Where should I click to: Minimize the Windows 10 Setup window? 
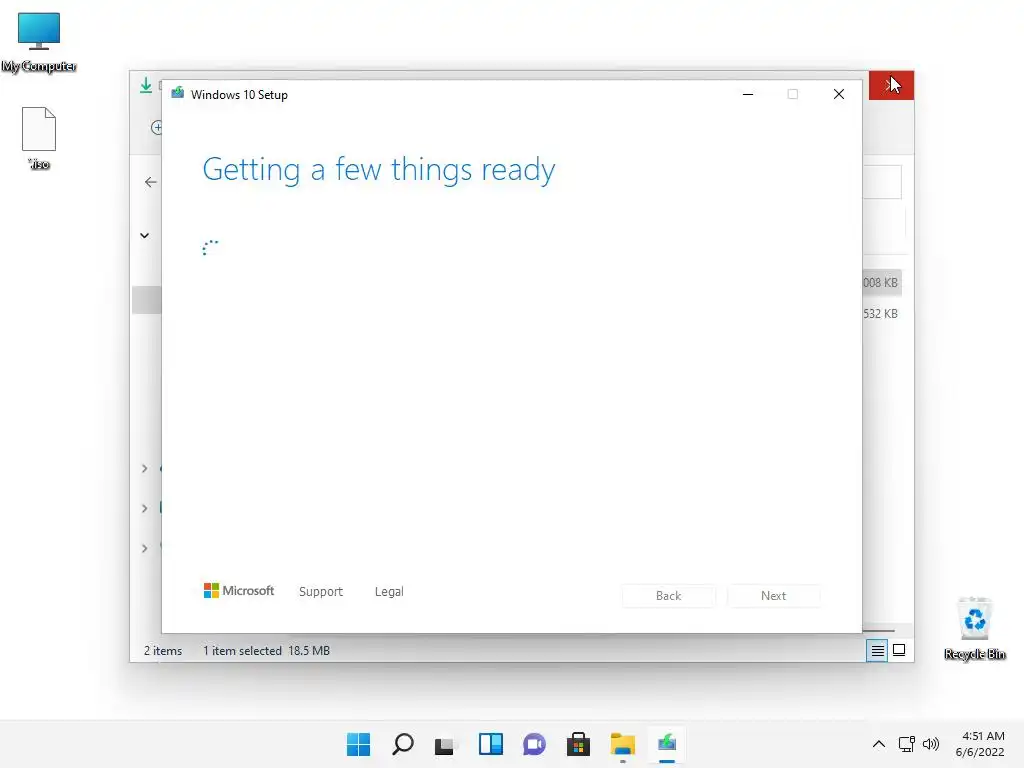pos(748,95)
